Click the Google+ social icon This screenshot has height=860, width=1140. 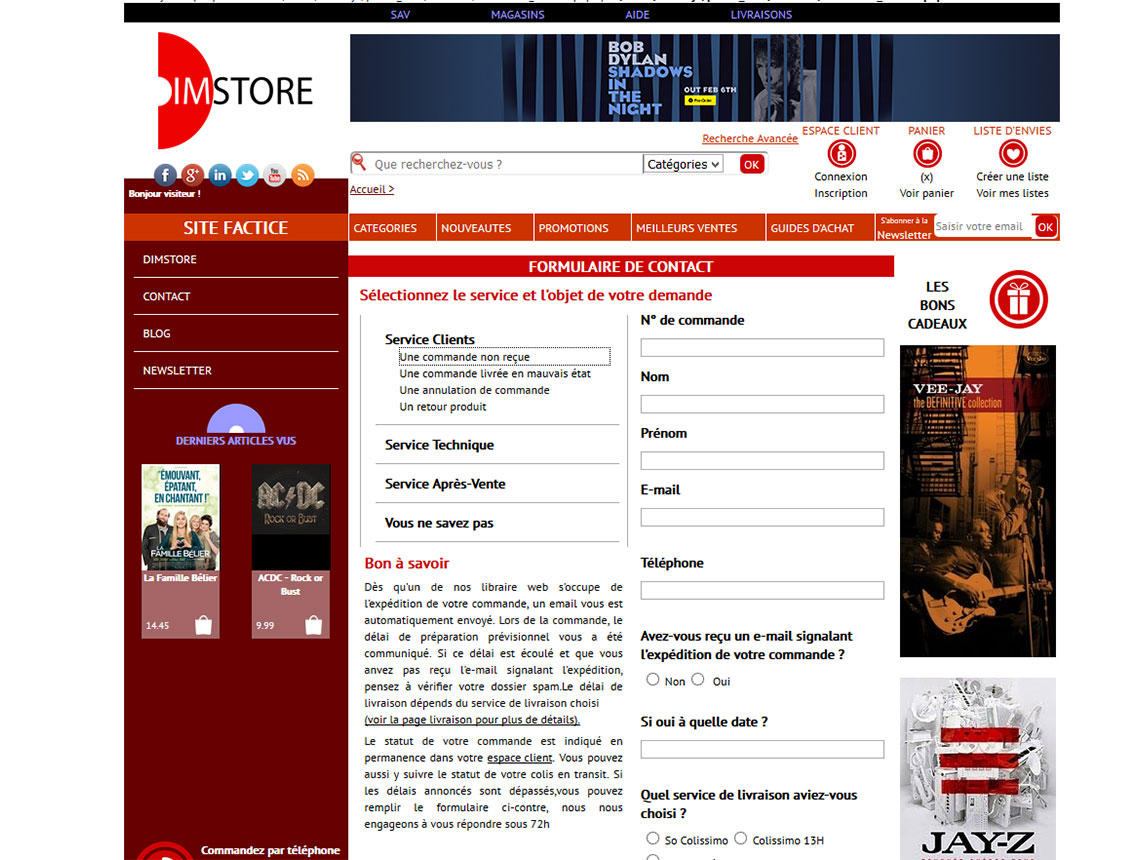[192, 175]
